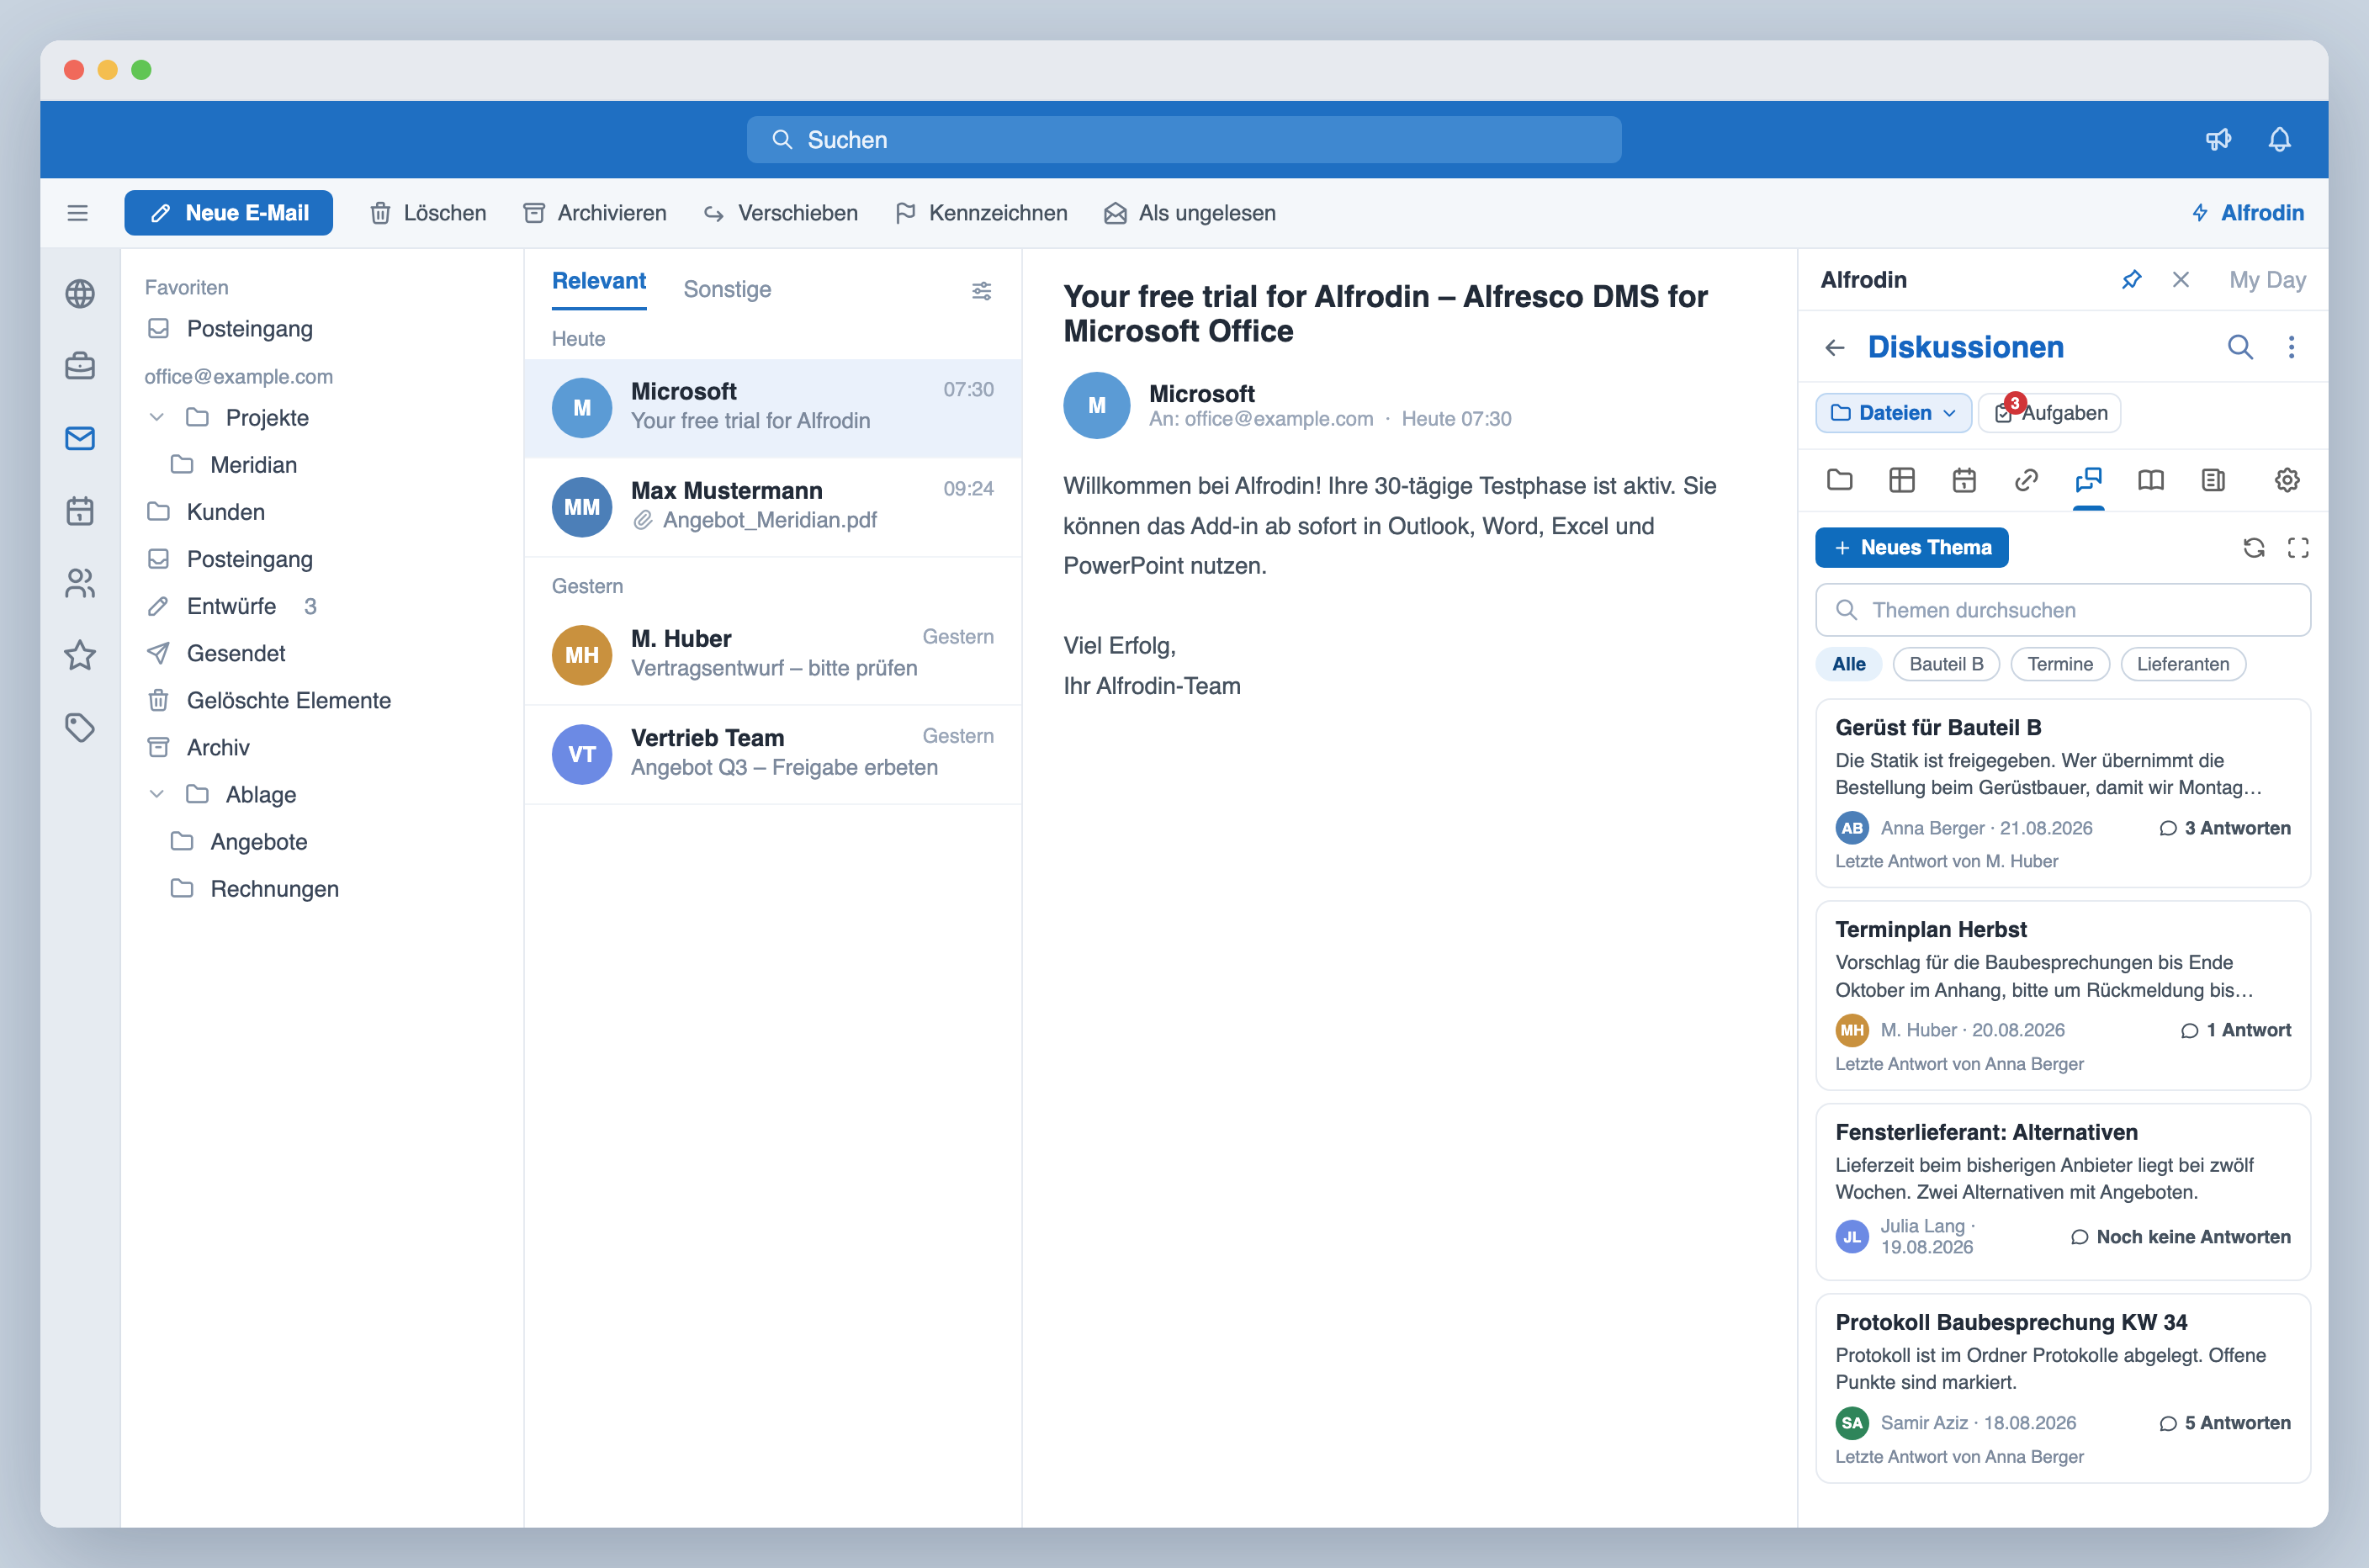This screenshot has width=2369, height=1568.
Task: Close the Alfrodin side panel
Action: coord(2180,280)
